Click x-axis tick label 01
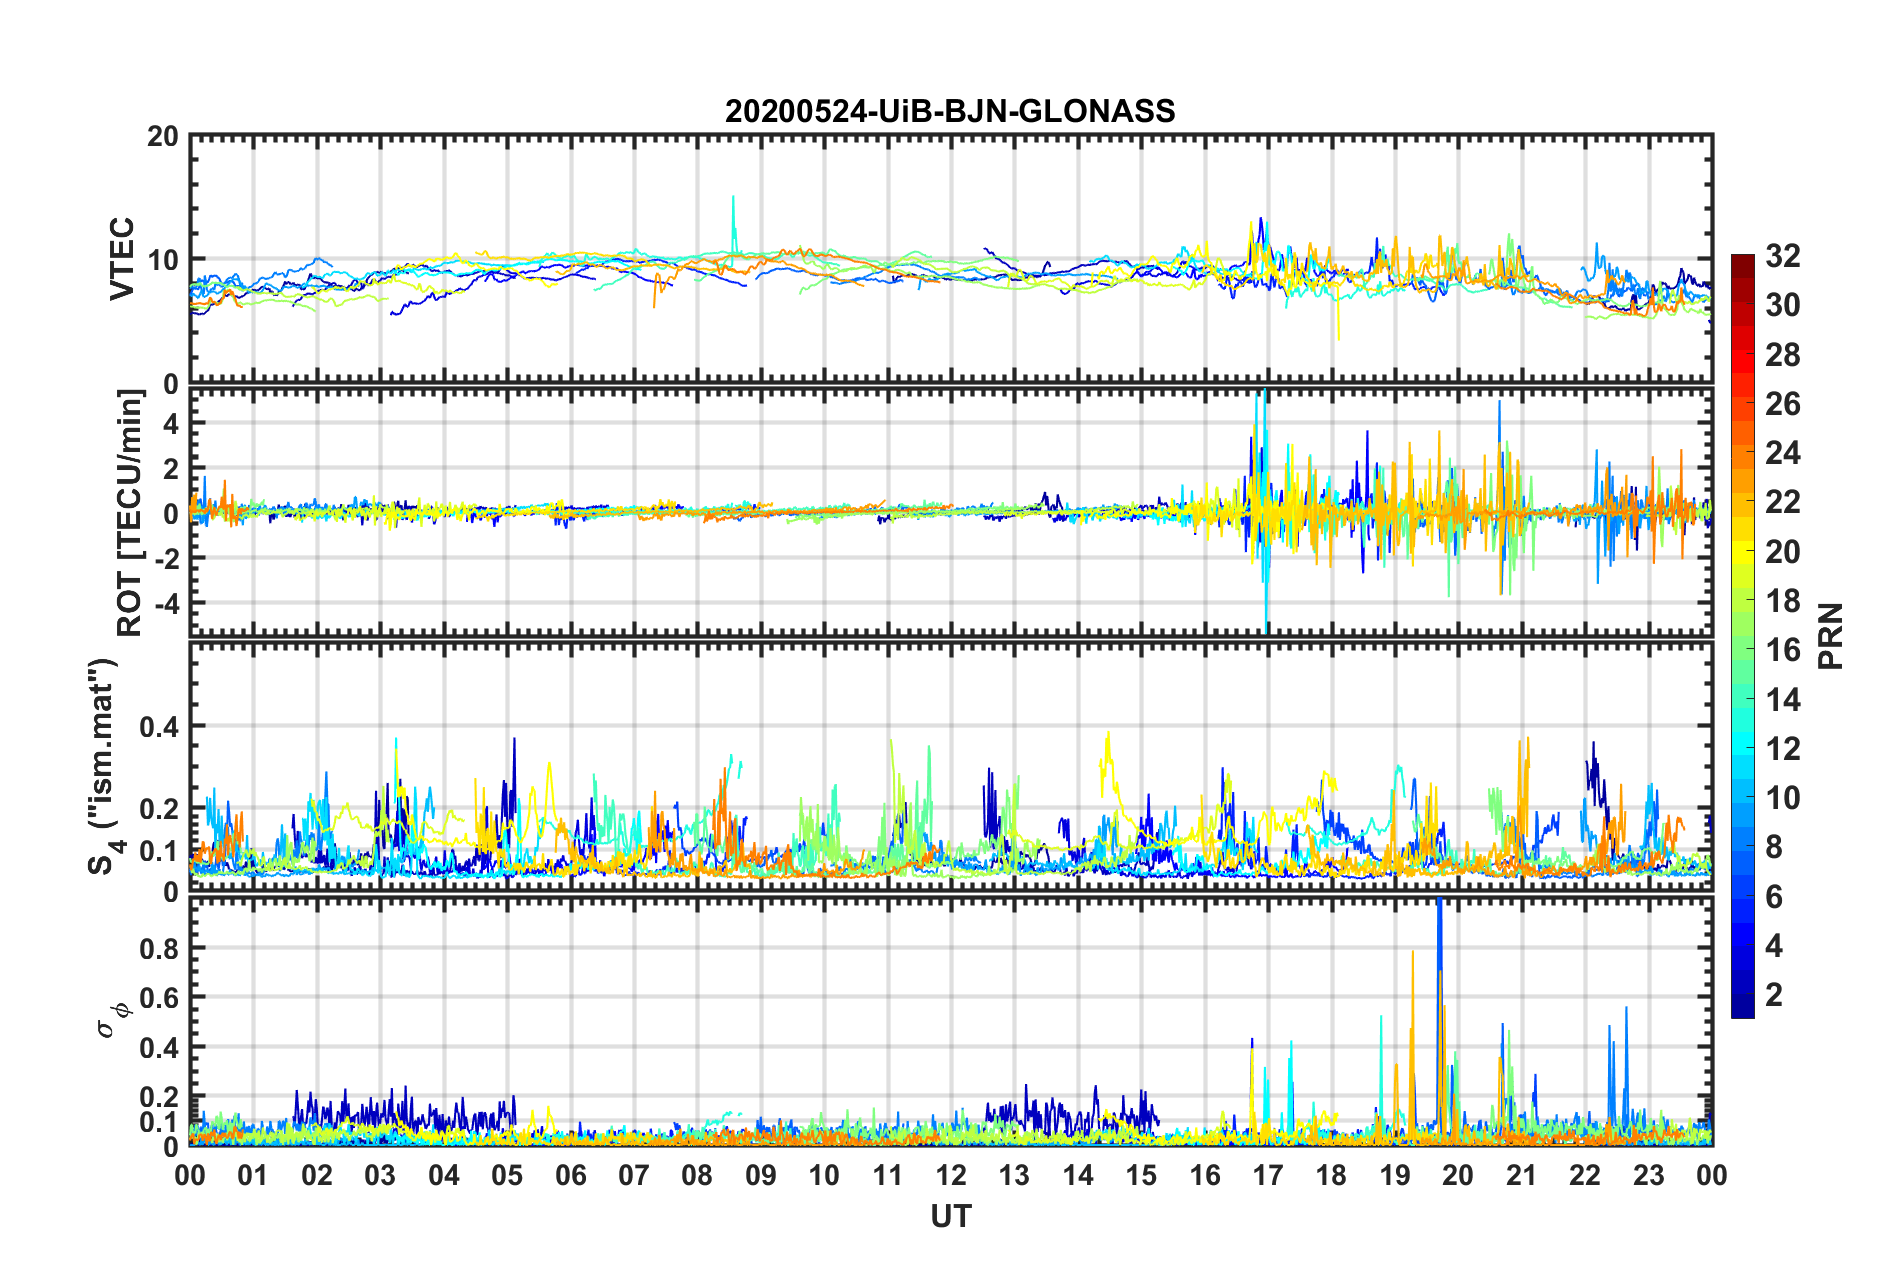The image size is (1902, 1272). 253,1176
